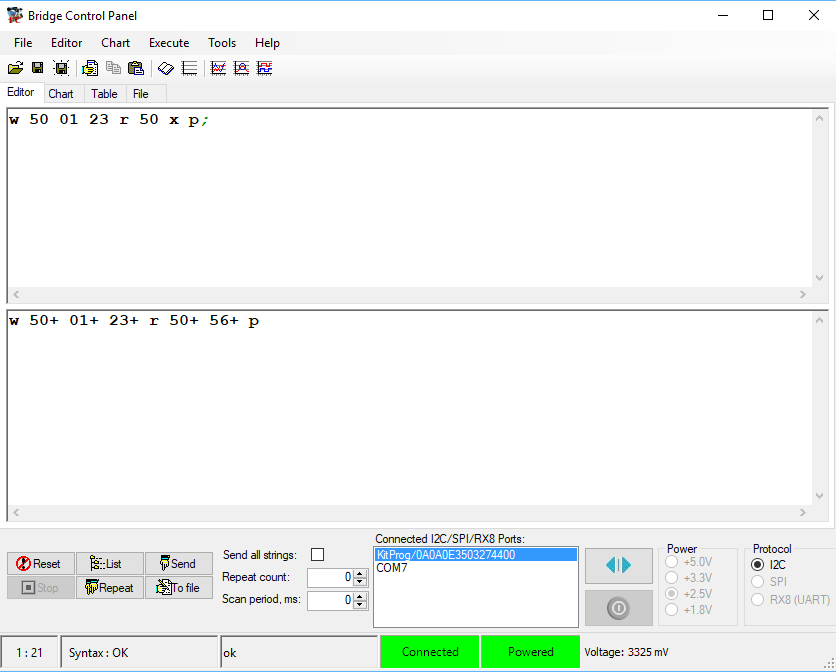Click the grayed Copy pages icon
Screen dimensions: 836x672
113,68
